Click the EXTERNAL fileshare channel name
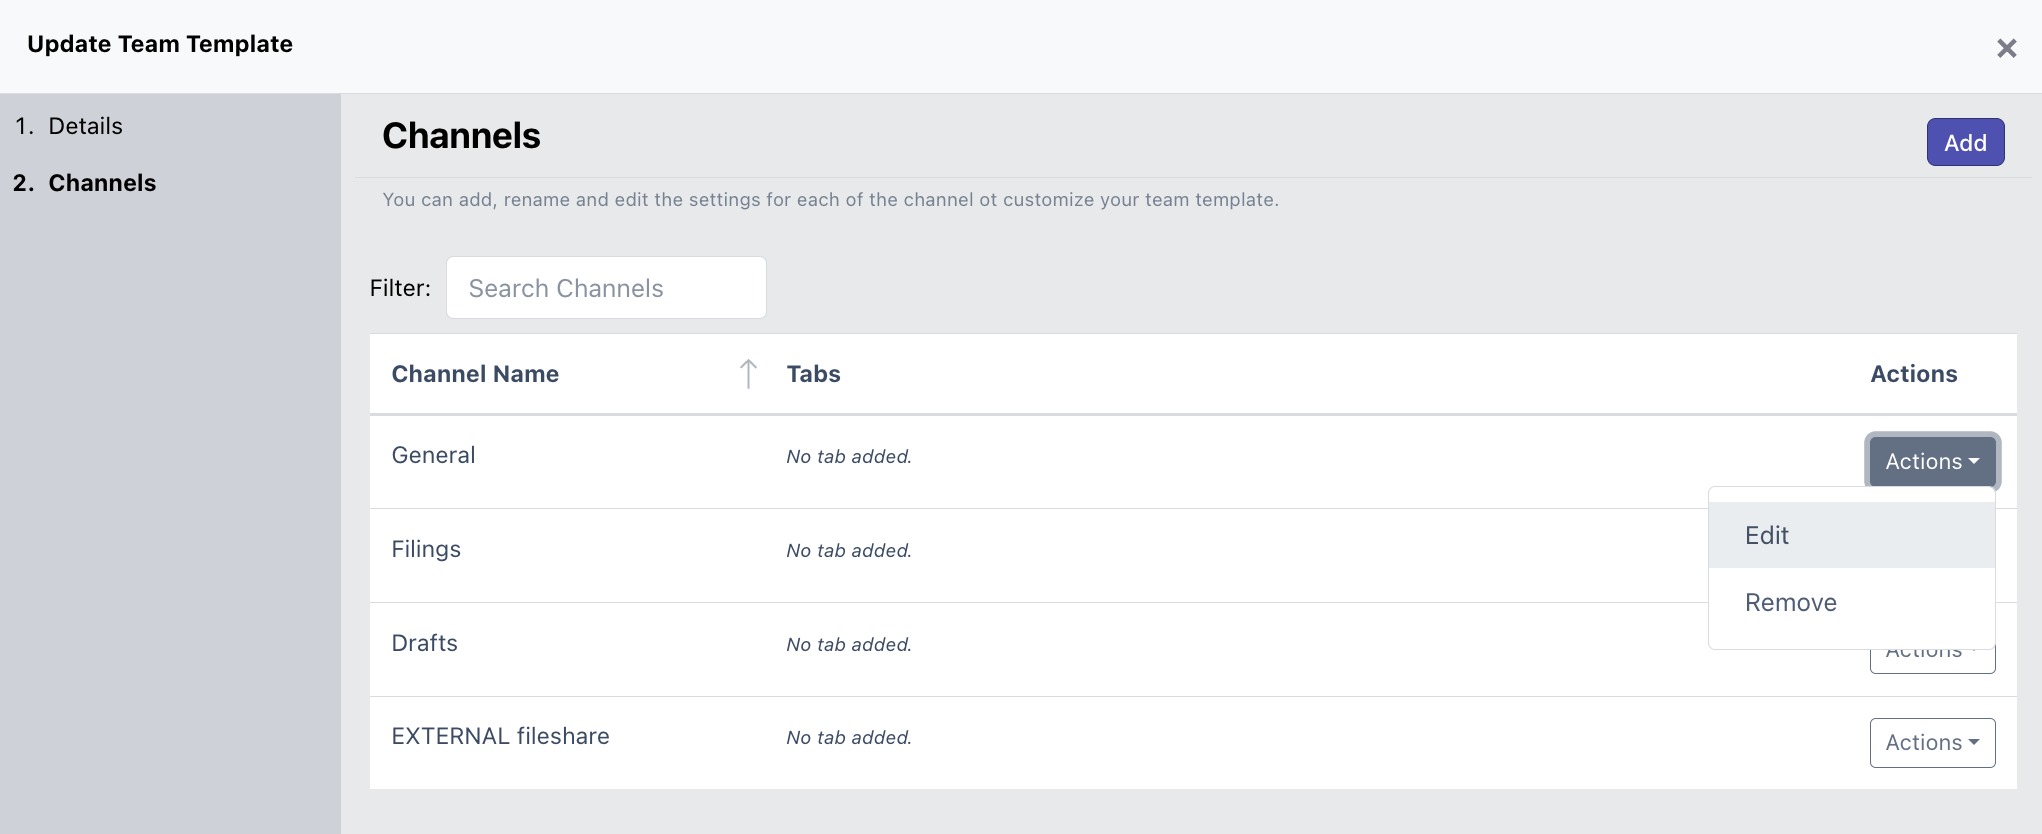The image size is (2042, 834). point(500,736)
